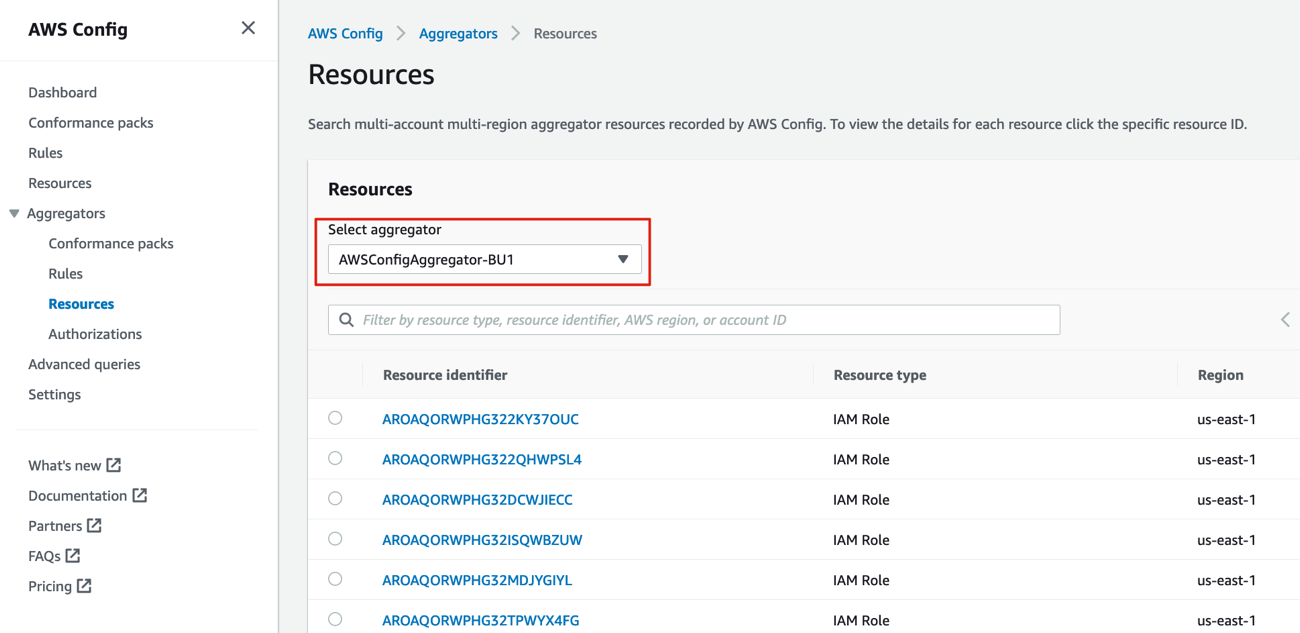Select the radio button for AROAQORWPHG32MDJYGIYL
Image resolution: width=1300 pixels, height=633 pixels.
coord(335,579)
